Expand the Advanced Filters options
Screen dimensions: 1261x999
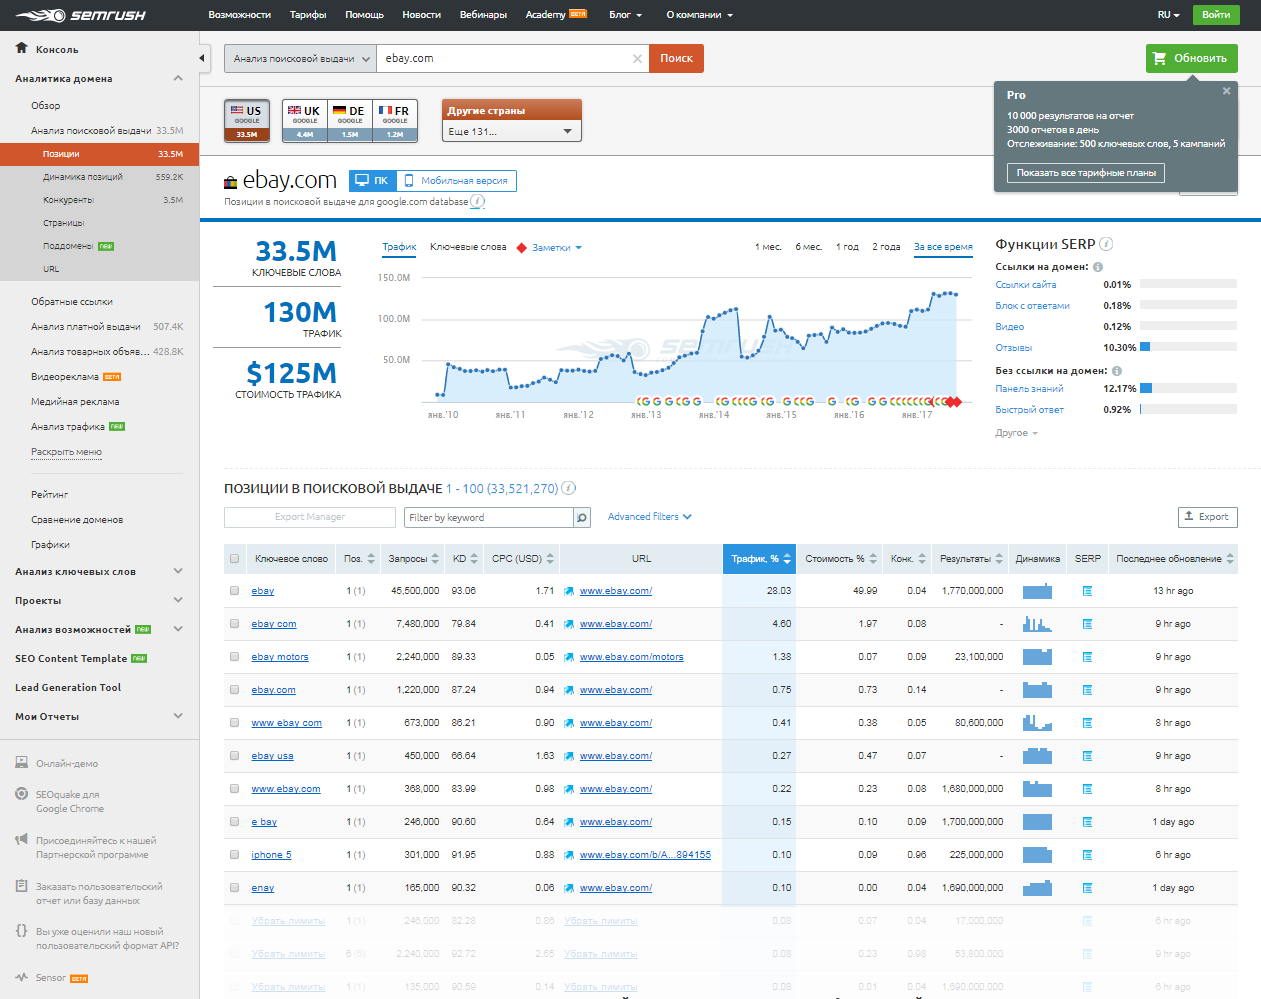coord(651,517)
